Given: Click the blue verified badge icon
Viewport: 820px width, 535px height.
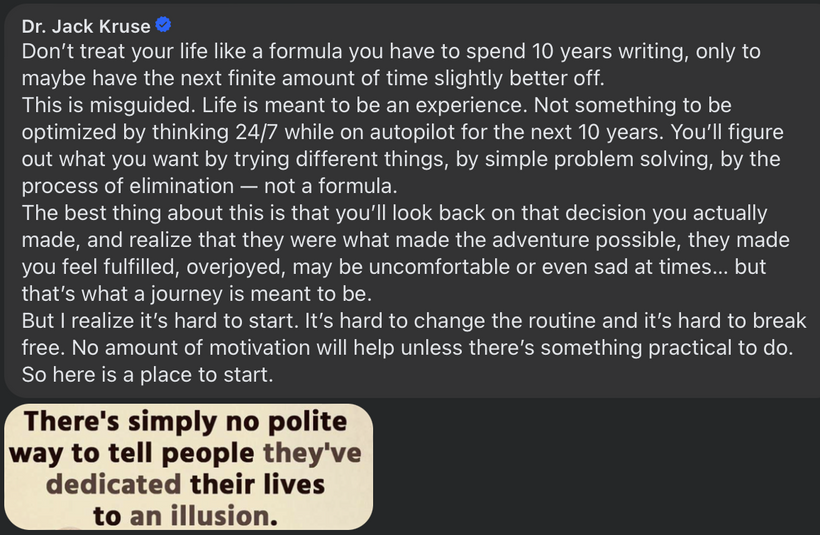Looking at the screenshot, I should pos(163,25).
